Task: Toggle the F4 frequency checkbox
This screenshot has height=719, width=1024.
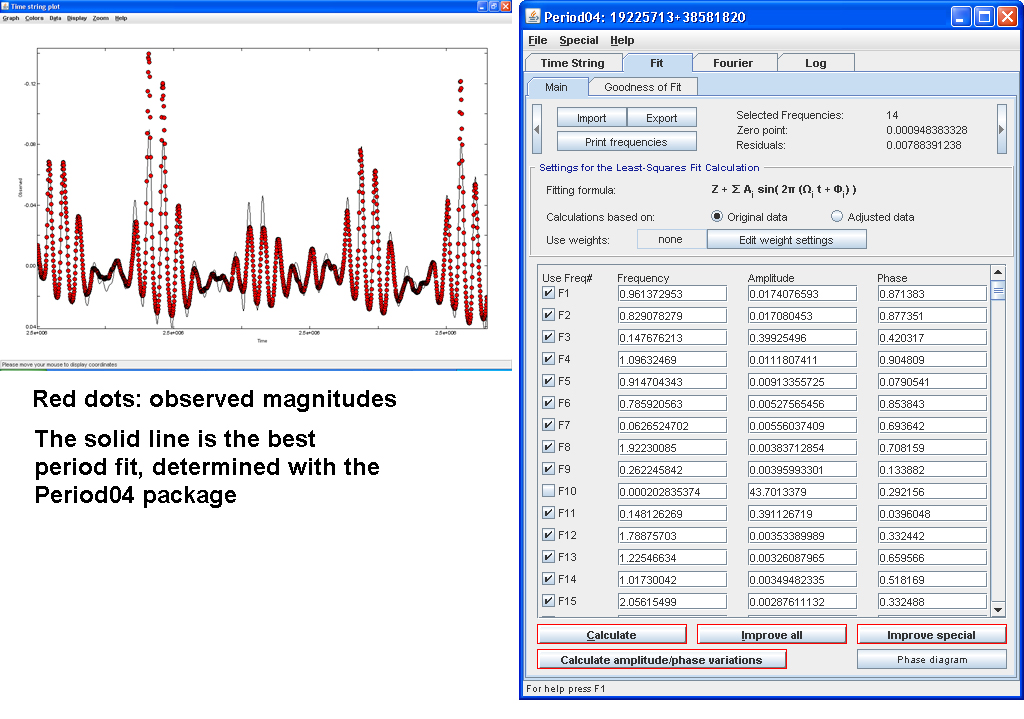Action: [549, 359]
